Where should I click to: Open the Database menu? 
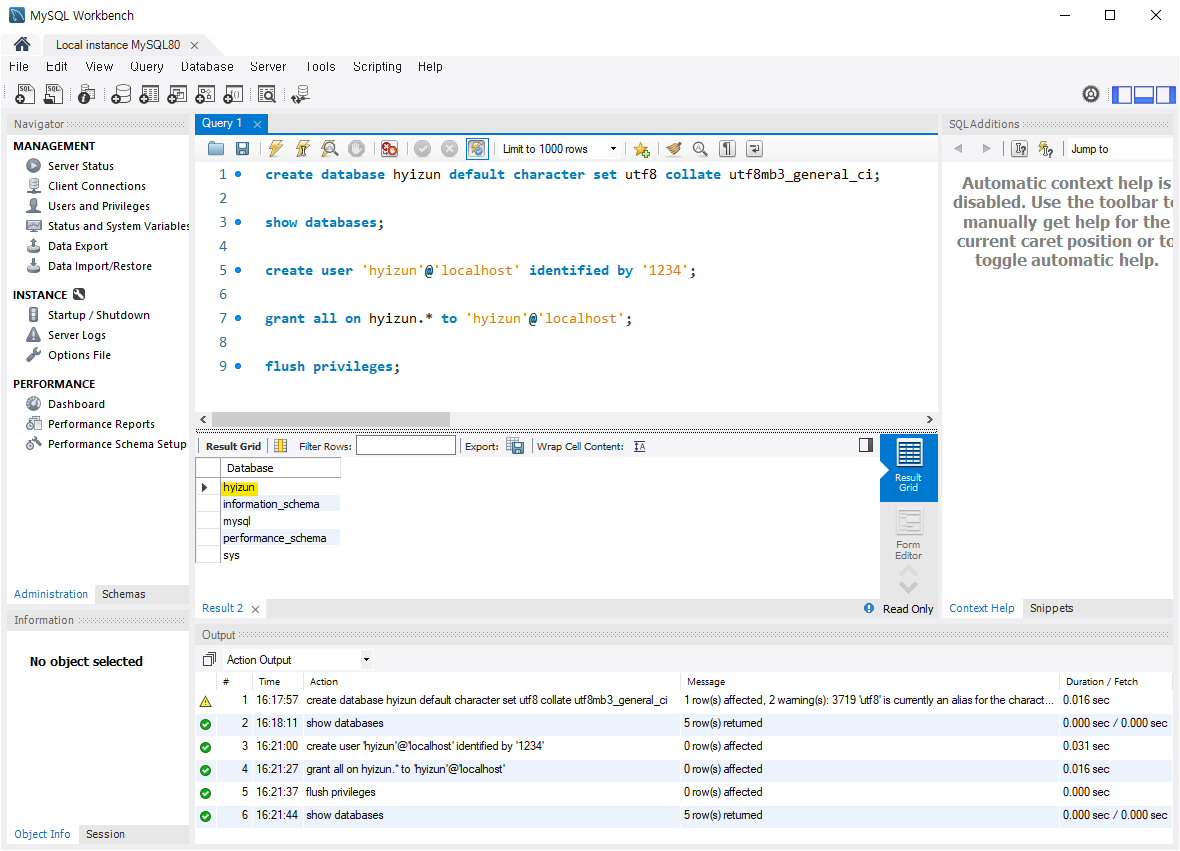click(x=207, y=66)
